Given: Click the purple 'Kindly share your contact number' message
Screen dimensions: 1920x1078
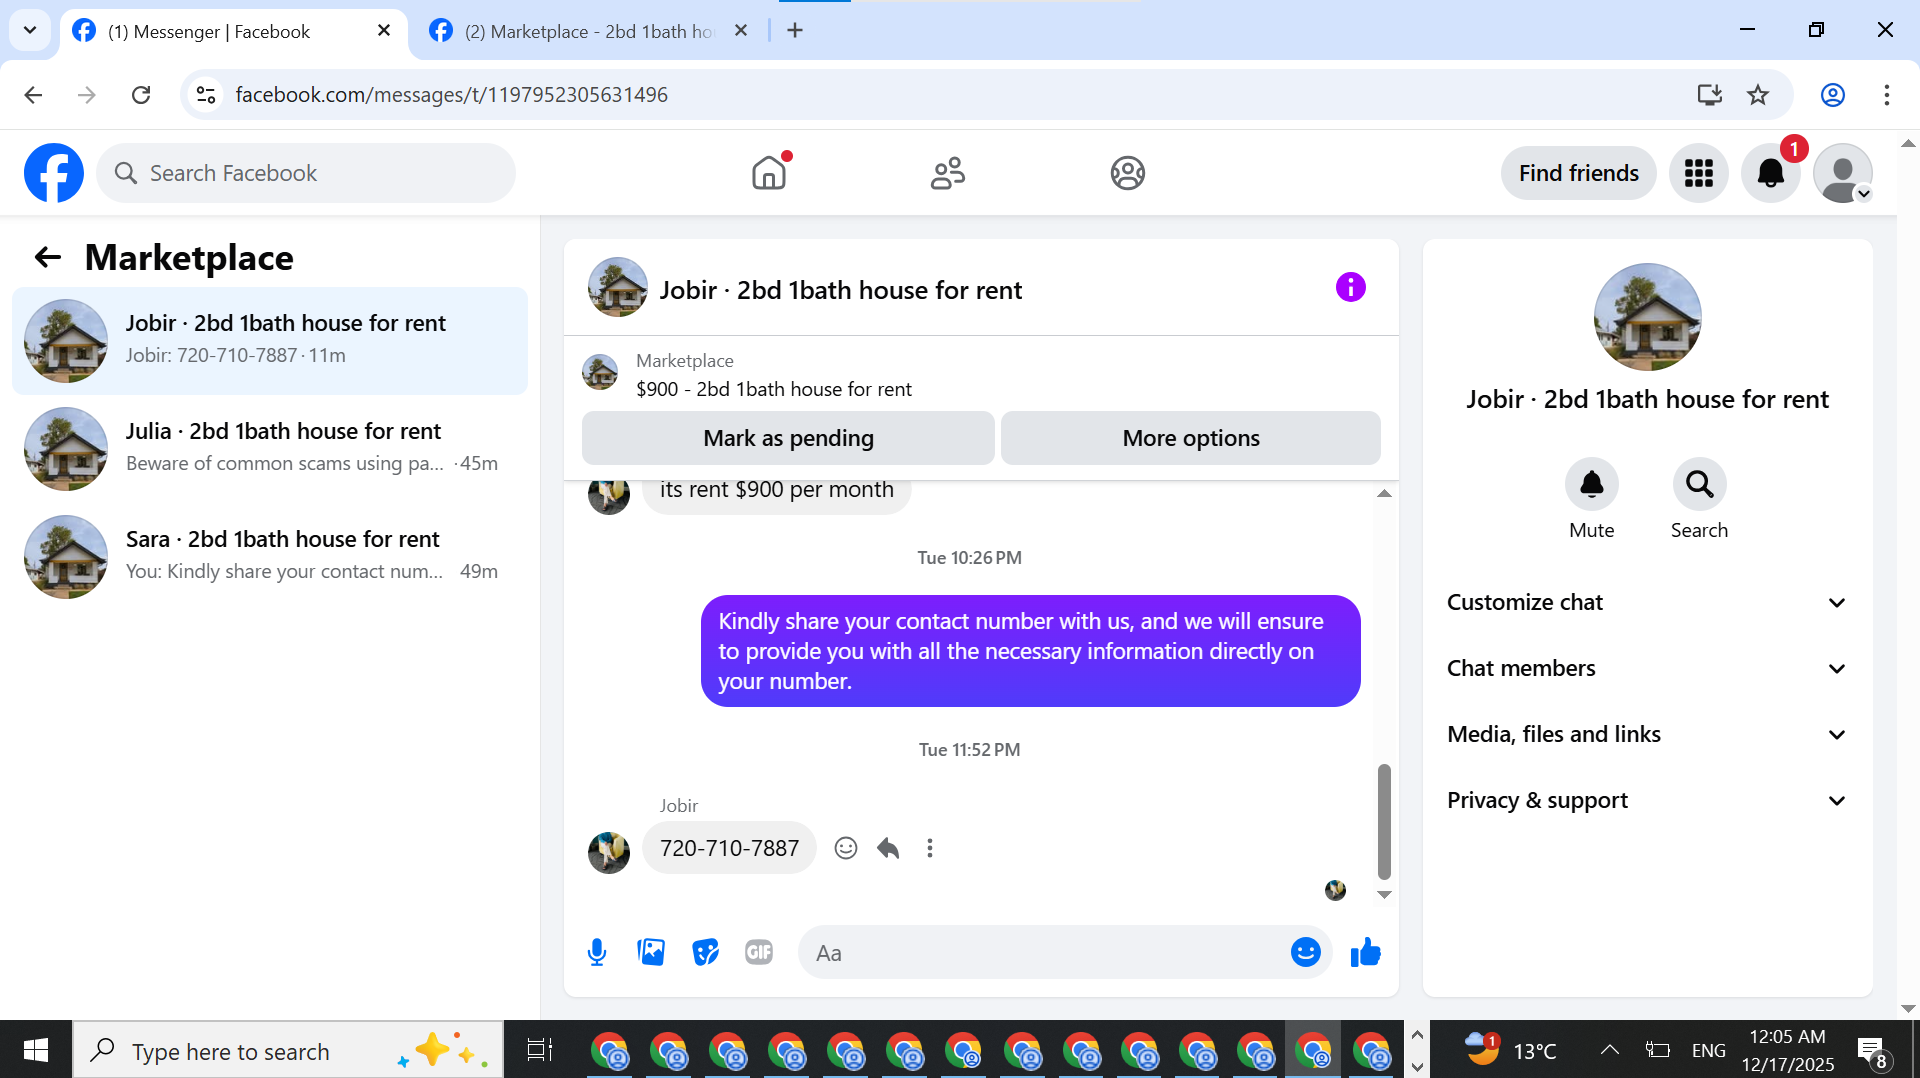Looking at the screenshot, I should point(1030,651).
